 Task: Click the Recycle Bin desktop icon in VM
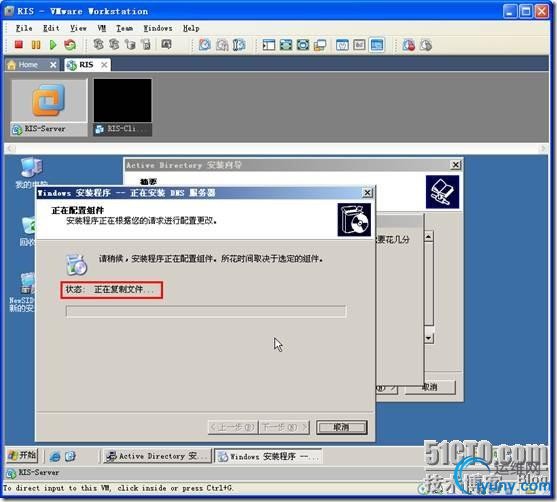click(28, 231)
